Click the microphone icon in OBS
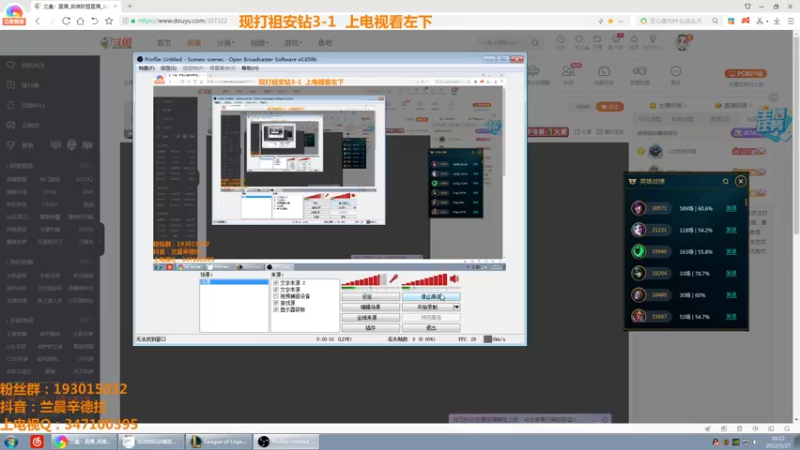The image size is (800, 450). pyautogui.click(x=393, y=279)
